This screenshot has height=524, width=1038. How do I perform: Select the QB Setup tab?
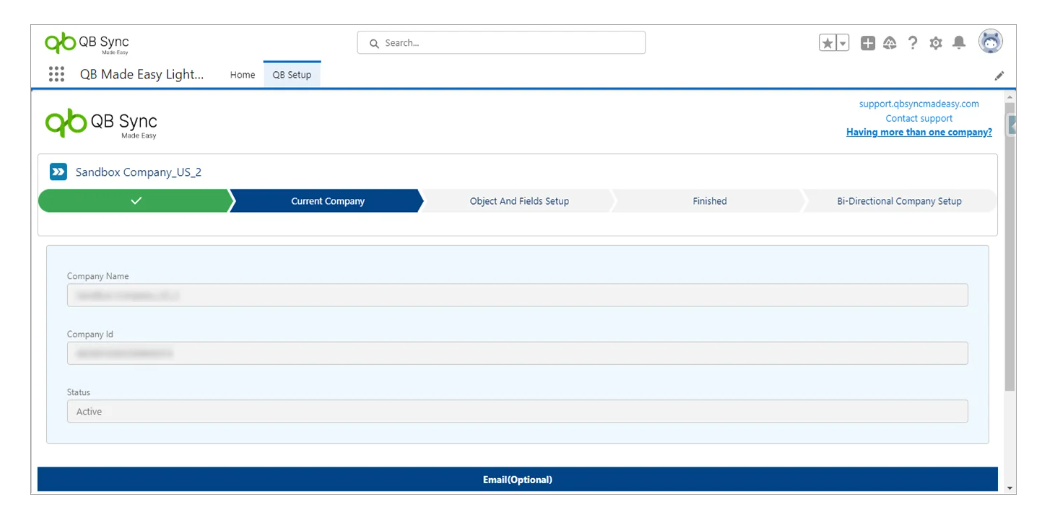[x=292, y=75]
